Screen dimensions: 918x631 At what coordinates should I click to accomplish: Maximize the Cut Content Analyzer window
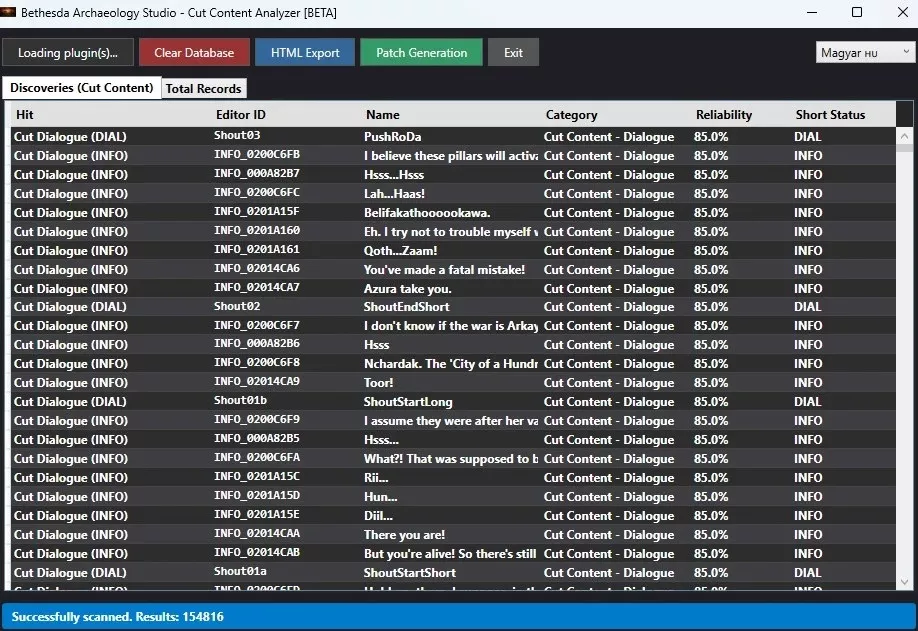857,12
